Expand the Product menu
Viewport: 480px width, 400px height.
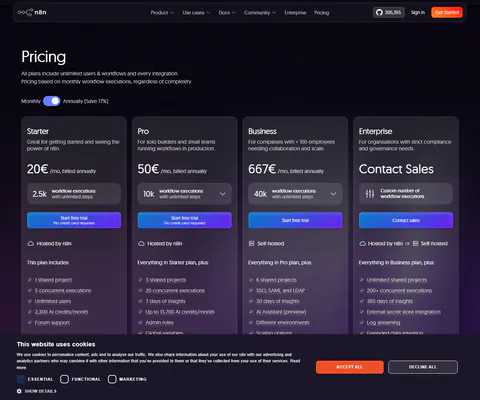click(162, 13)
